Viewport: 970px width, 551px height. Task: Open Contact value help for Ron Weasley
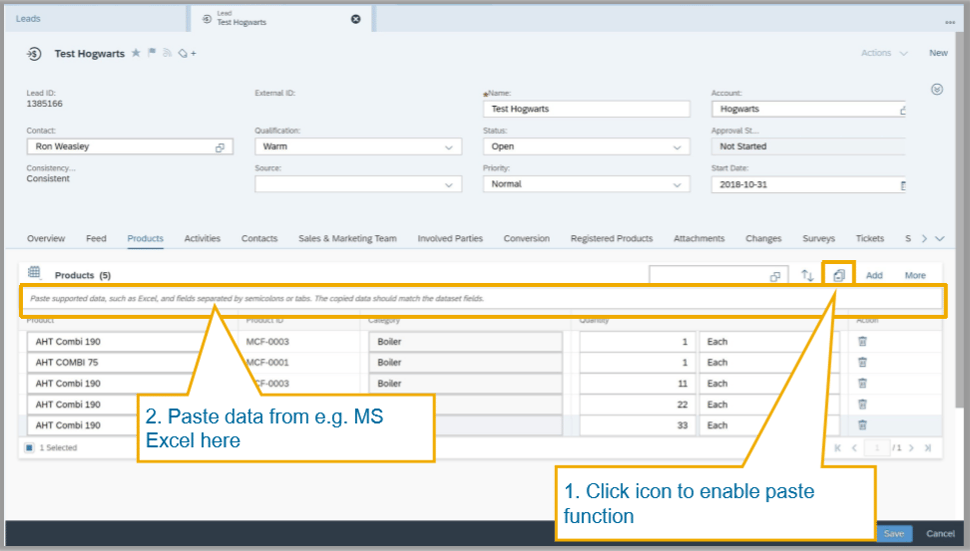pos(220,147)
